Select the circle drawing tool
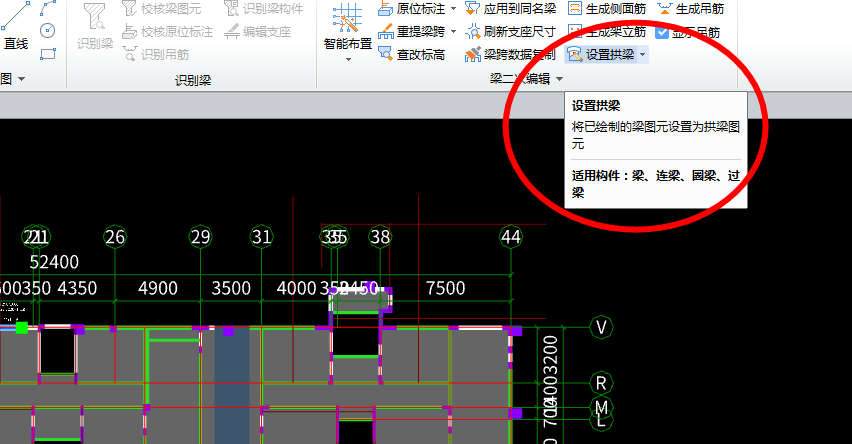Image resolution: width=852 pixels, height=444 pixels. point(47,30)
